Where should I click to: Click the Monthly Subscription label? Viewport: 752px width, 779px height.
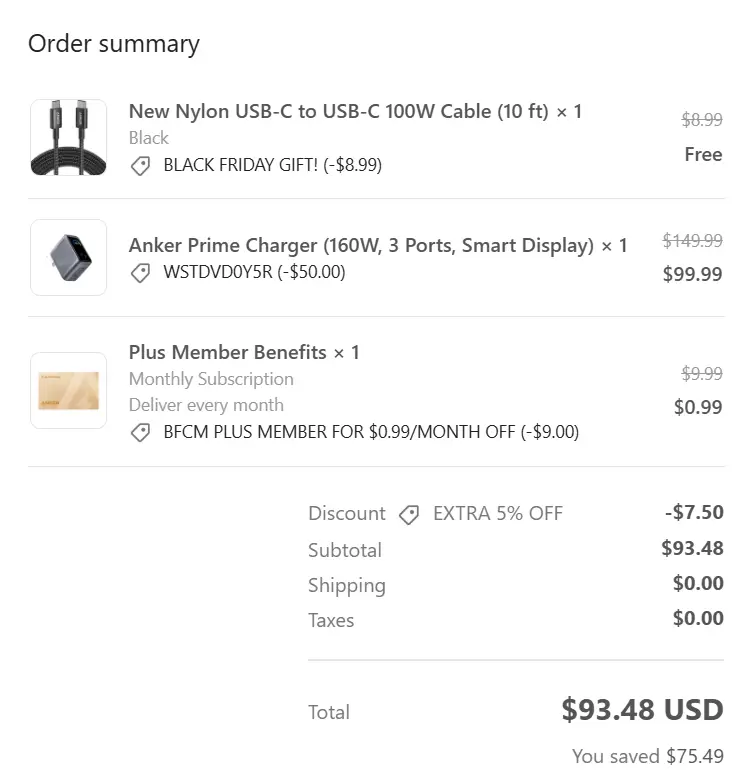click(211, 379)
